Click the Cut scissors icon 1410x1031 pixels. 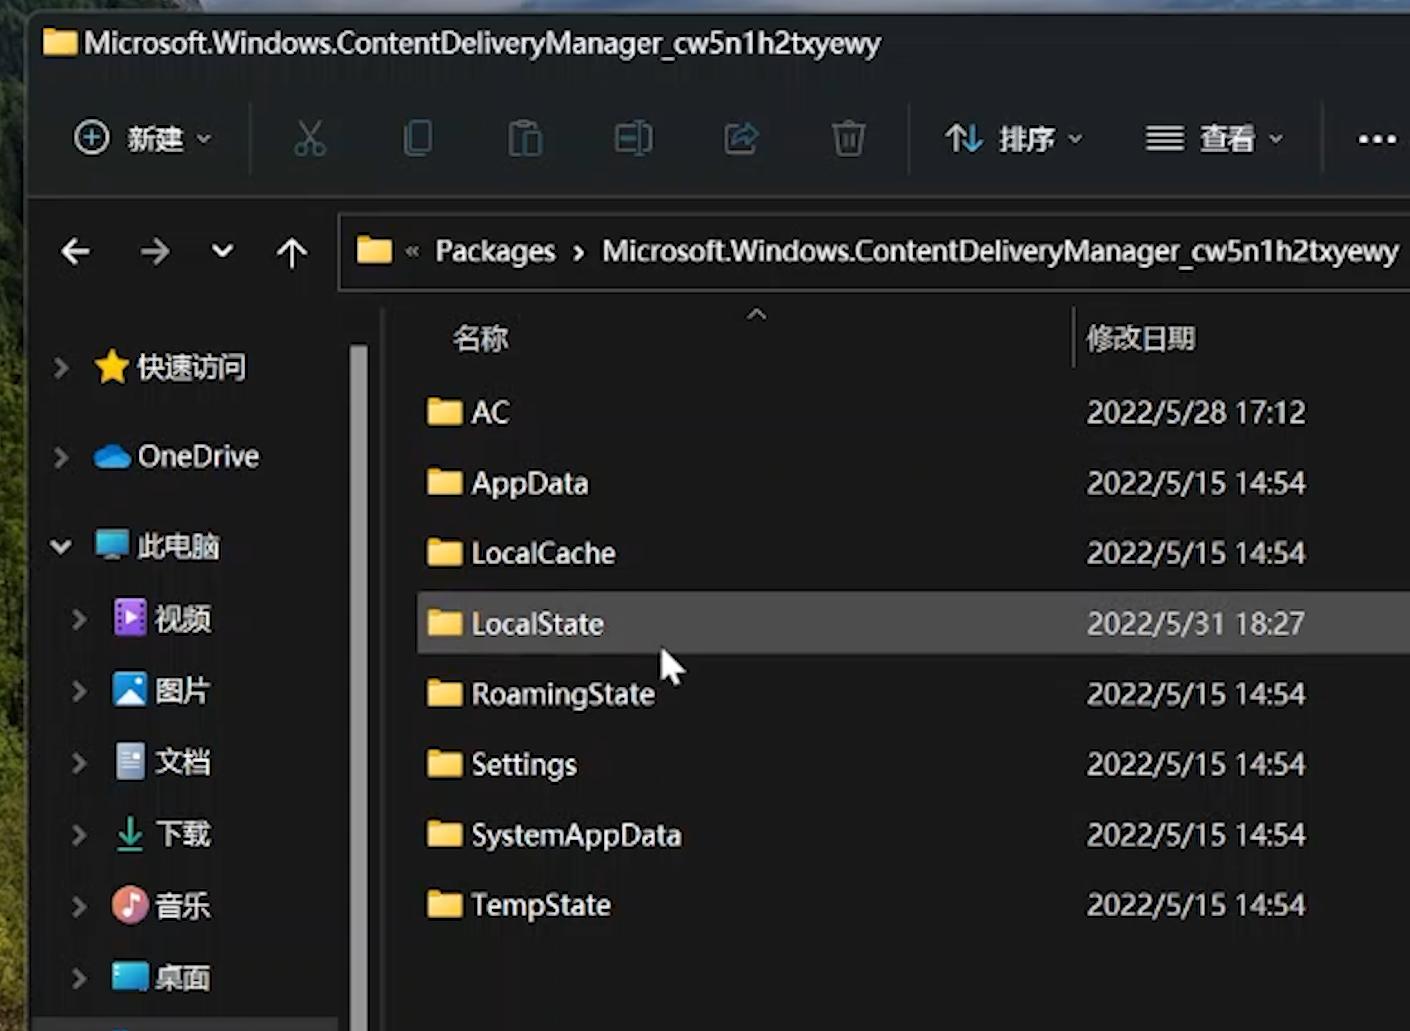coord(310,138)
